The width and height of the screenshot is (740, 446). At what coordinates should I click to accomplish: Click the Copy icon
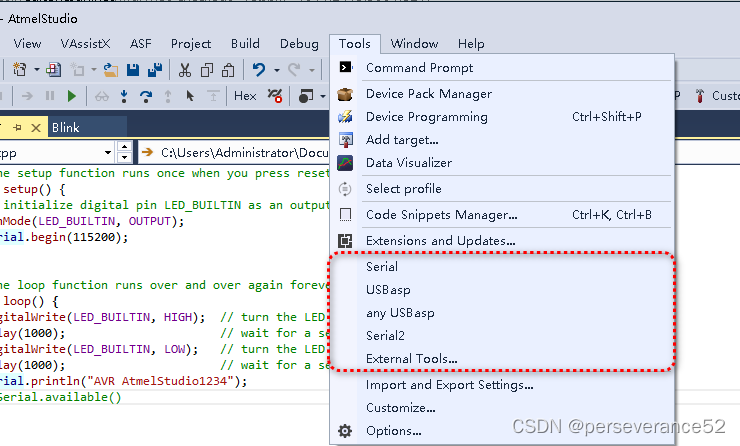(207, 70)
